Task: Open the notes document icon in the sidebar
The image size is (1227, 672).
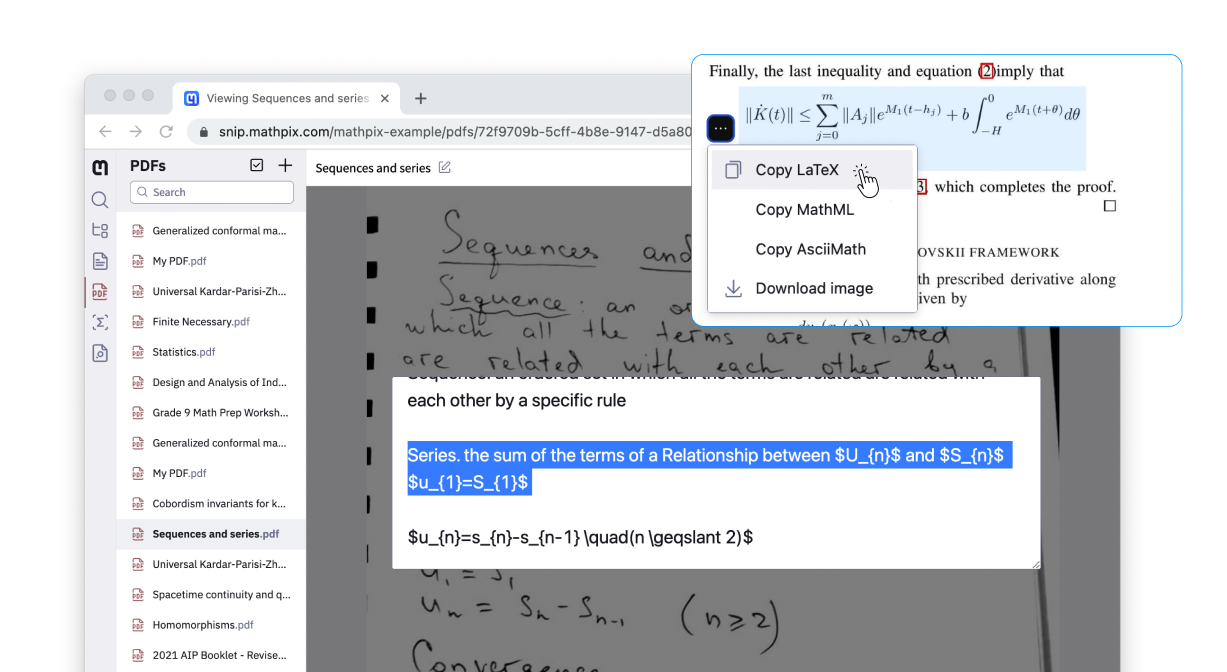Action: coord(99,260)
